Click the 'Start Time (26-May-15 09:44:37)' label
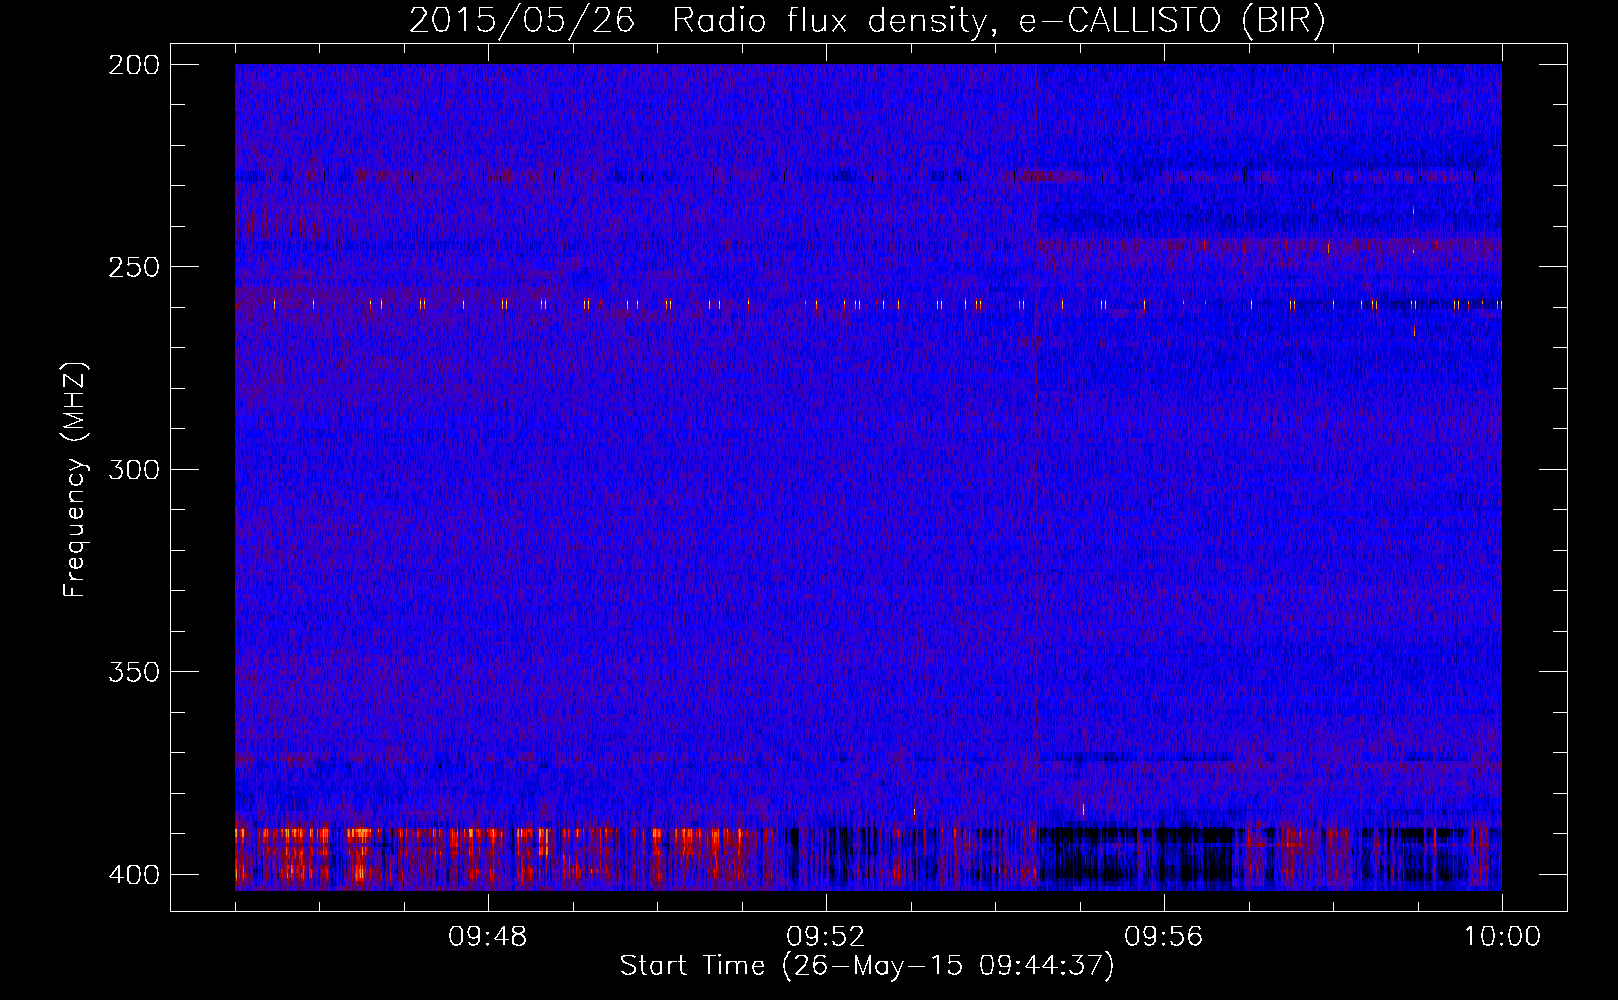This screenshot has width=1618, height=1000. 867,965
